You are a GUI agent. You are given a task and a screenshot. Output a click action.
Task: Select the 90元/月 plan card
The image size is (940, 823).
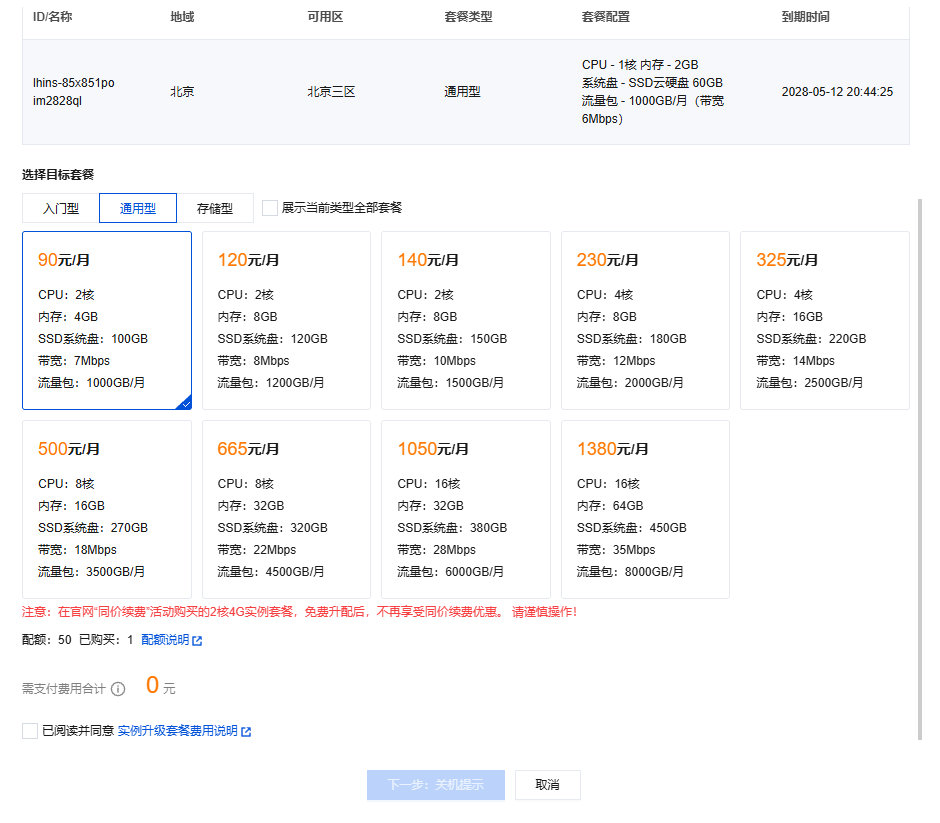[x=107, y=321]
